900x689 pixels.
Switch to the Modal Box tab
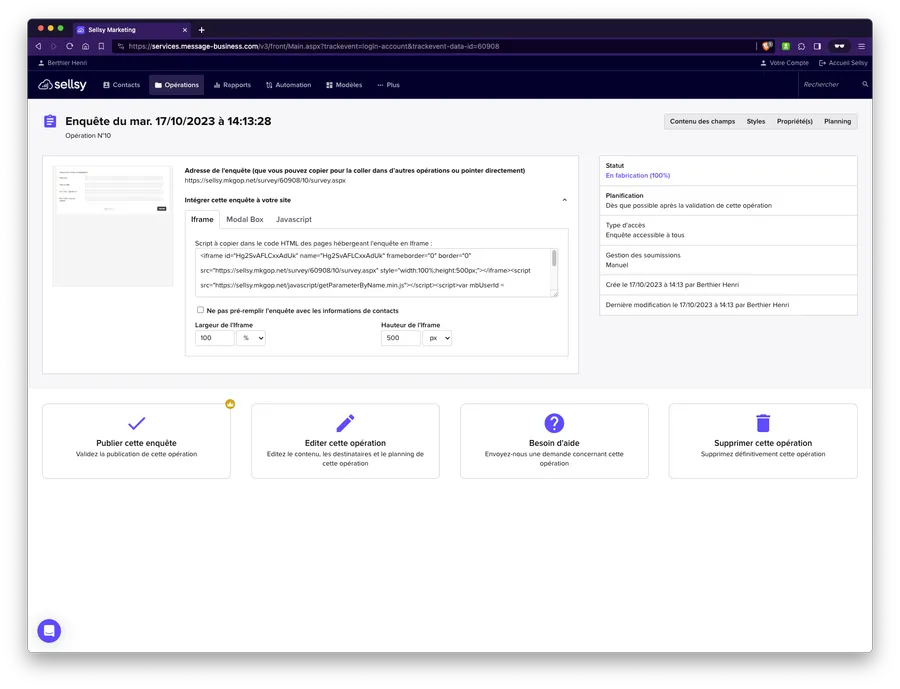pyautogui.click(x=245, y=219)
